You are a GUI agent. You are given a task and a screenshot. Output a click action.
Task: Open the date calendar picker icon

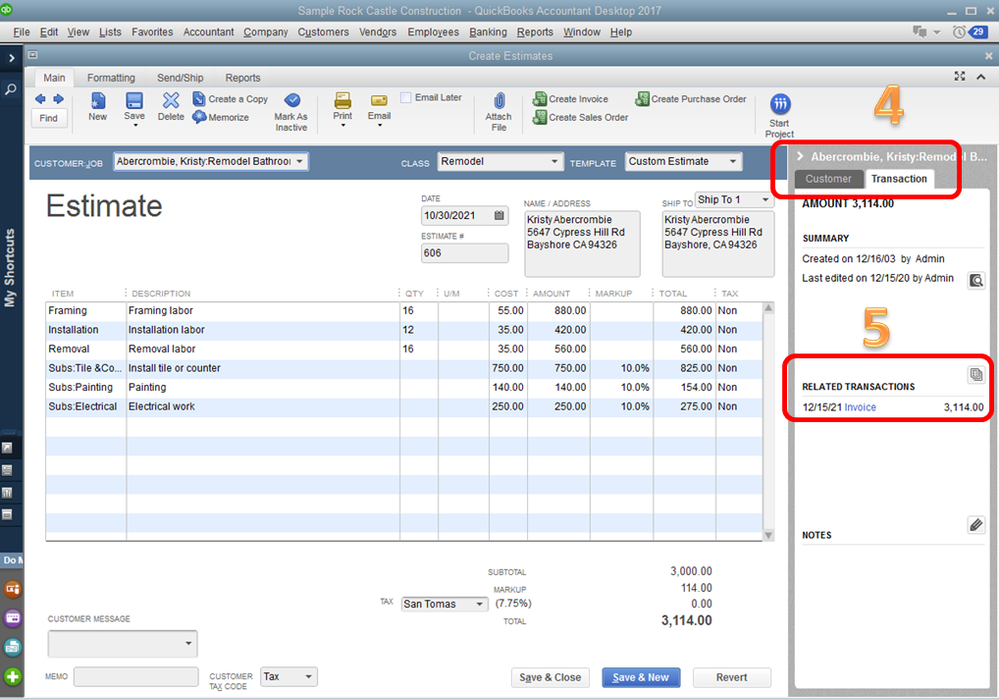(499, 216)
